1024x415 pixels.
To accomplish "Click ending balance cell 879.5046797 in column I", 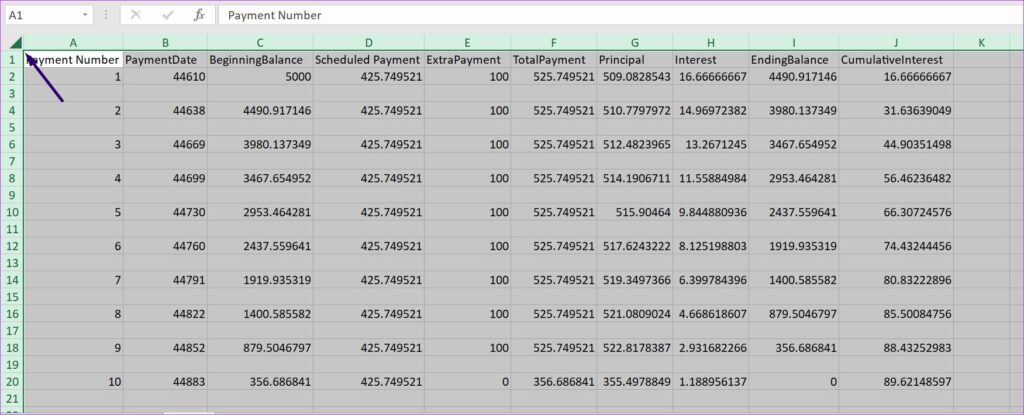I will [793, 314].
